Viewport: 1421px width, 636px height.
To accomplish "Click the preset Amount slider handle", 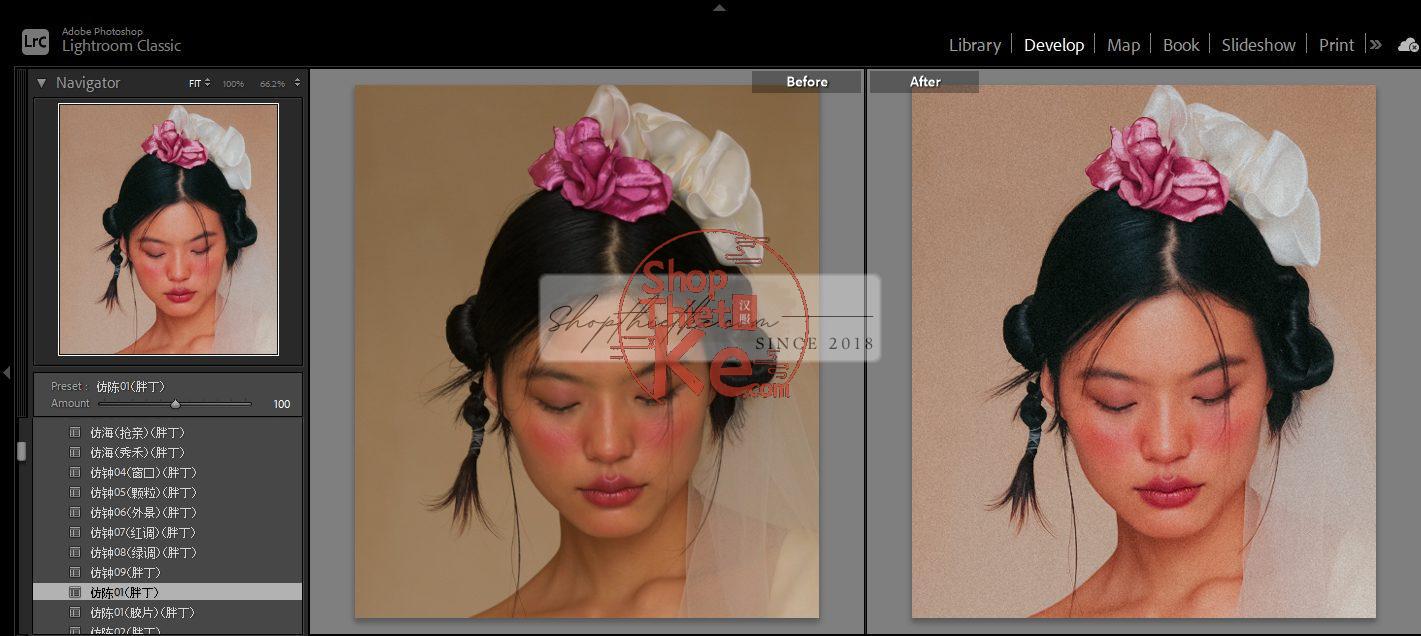I will [175, 404].
